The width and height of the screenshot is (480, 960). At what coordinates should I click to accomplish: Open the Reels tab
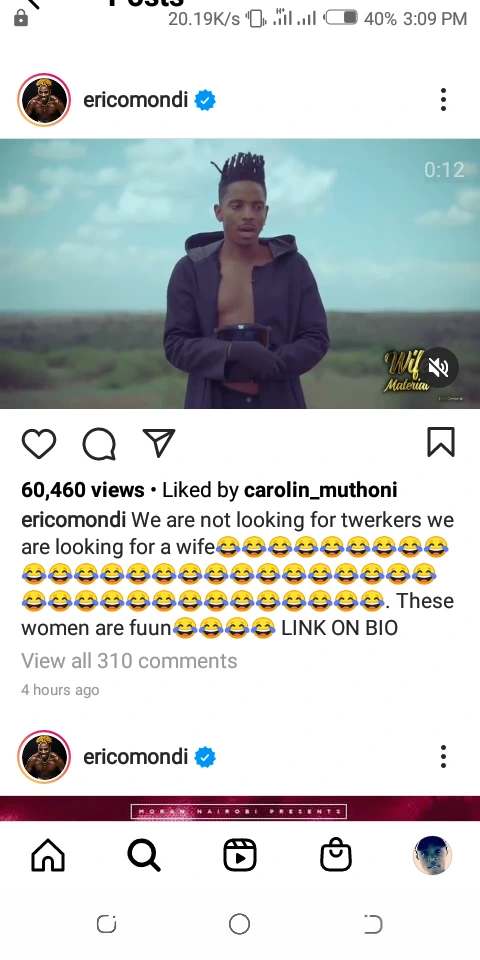(x=240, y=855)
